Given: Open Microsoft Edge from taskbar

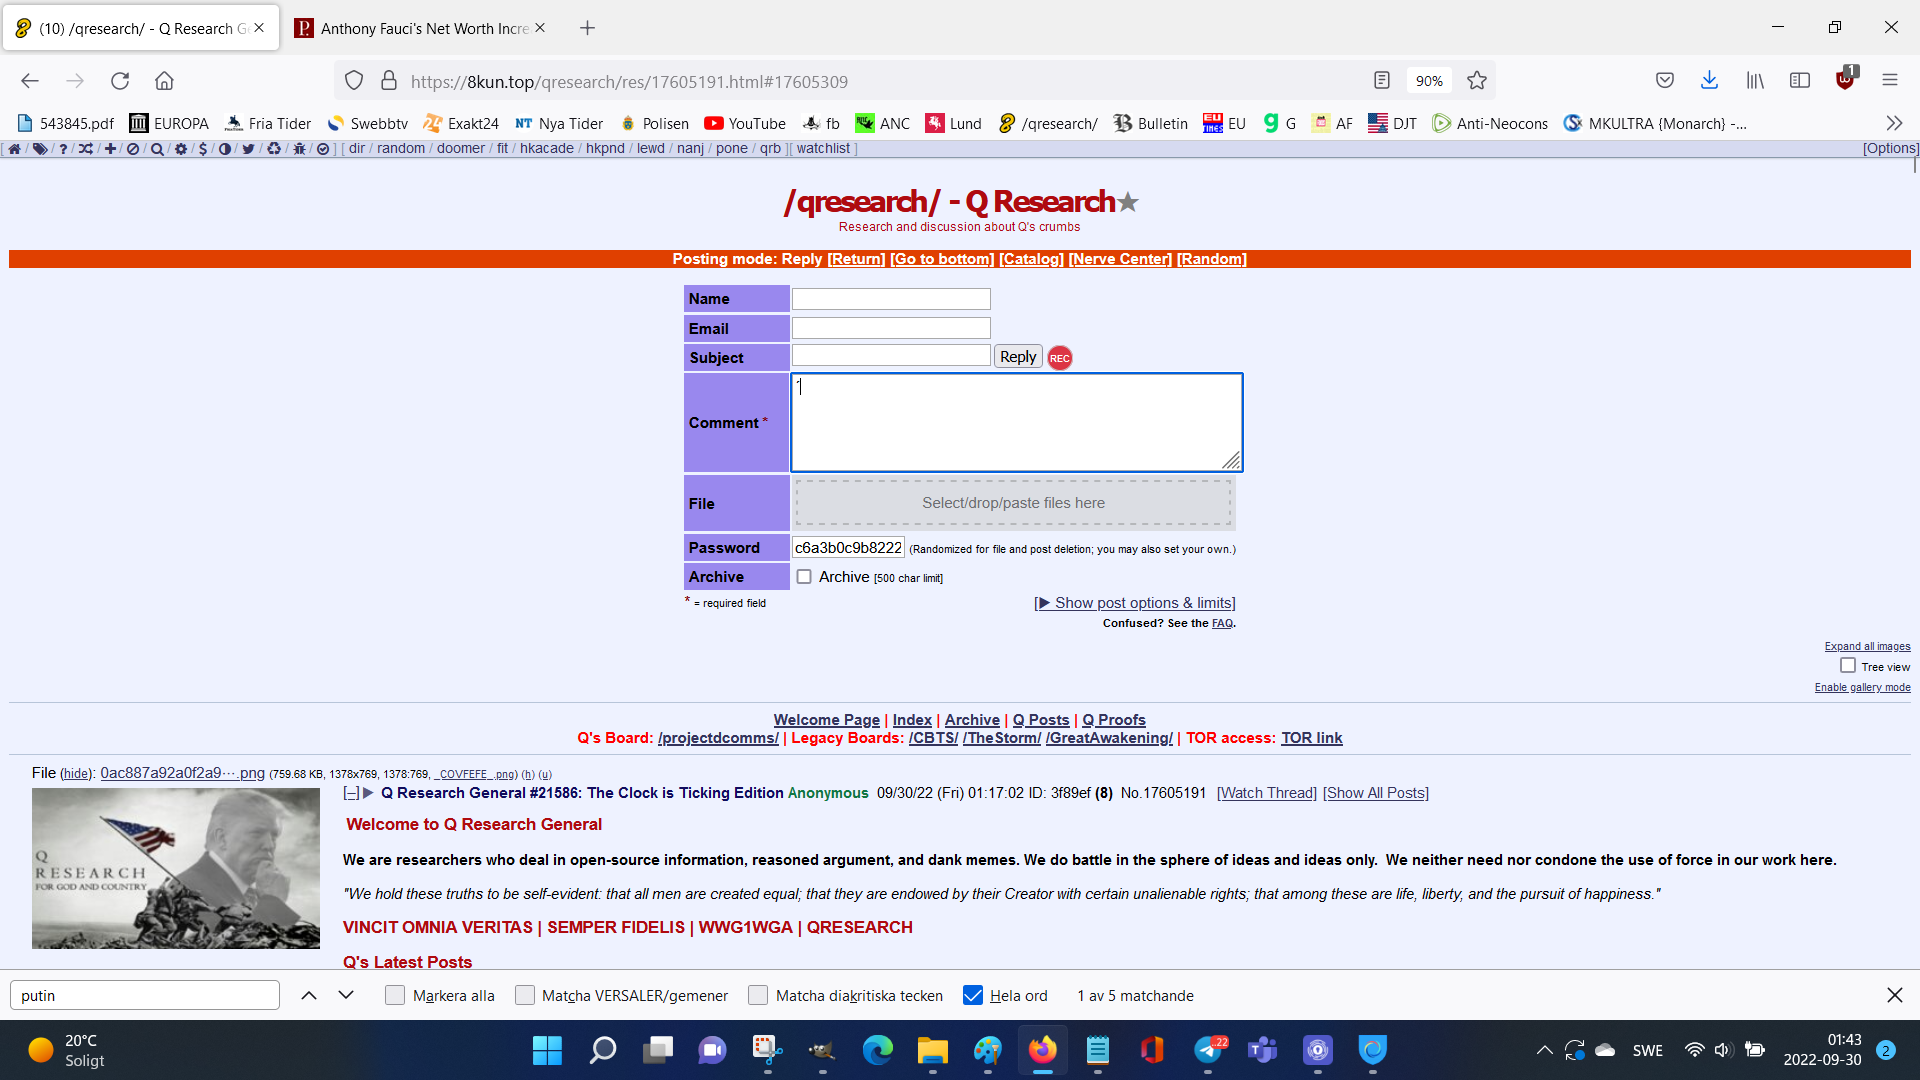Looking at the screenshot, I should (x=877, y=1050).
